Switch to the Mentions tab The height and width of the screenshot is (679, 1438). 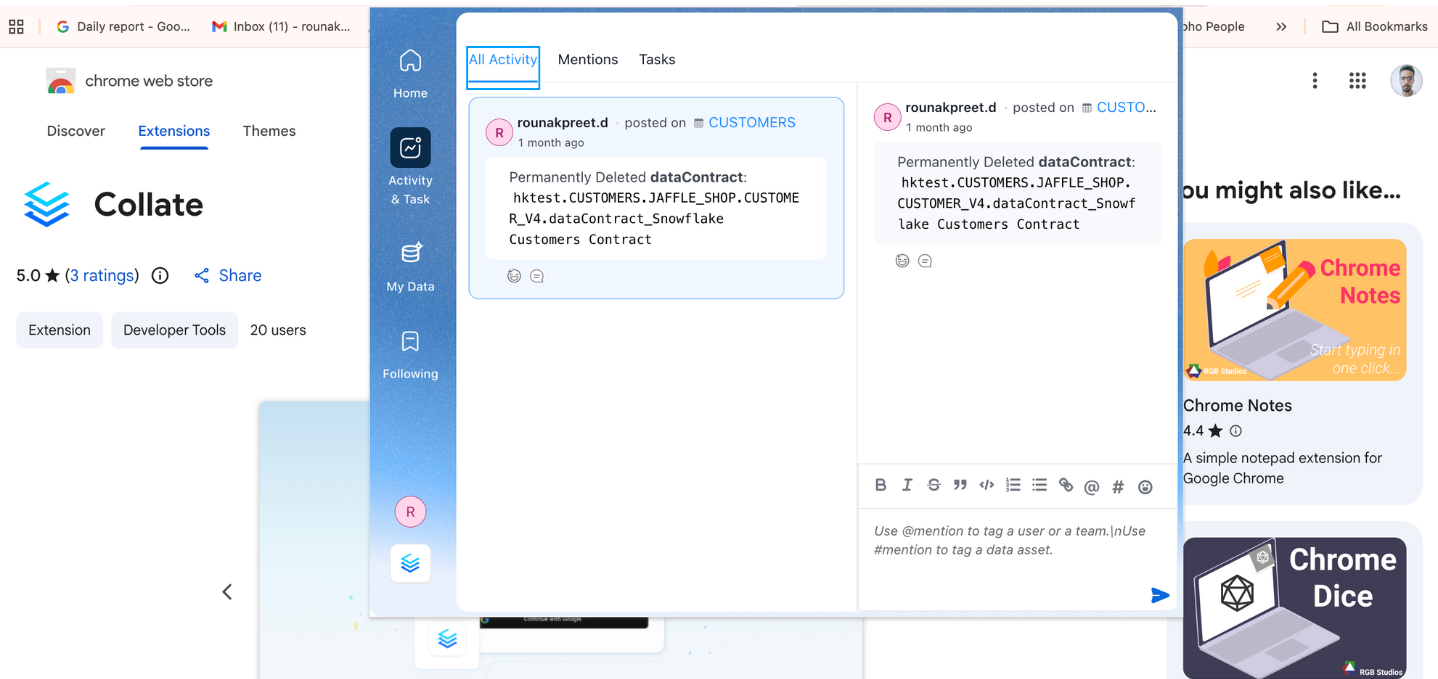click(x=588, y=59)
